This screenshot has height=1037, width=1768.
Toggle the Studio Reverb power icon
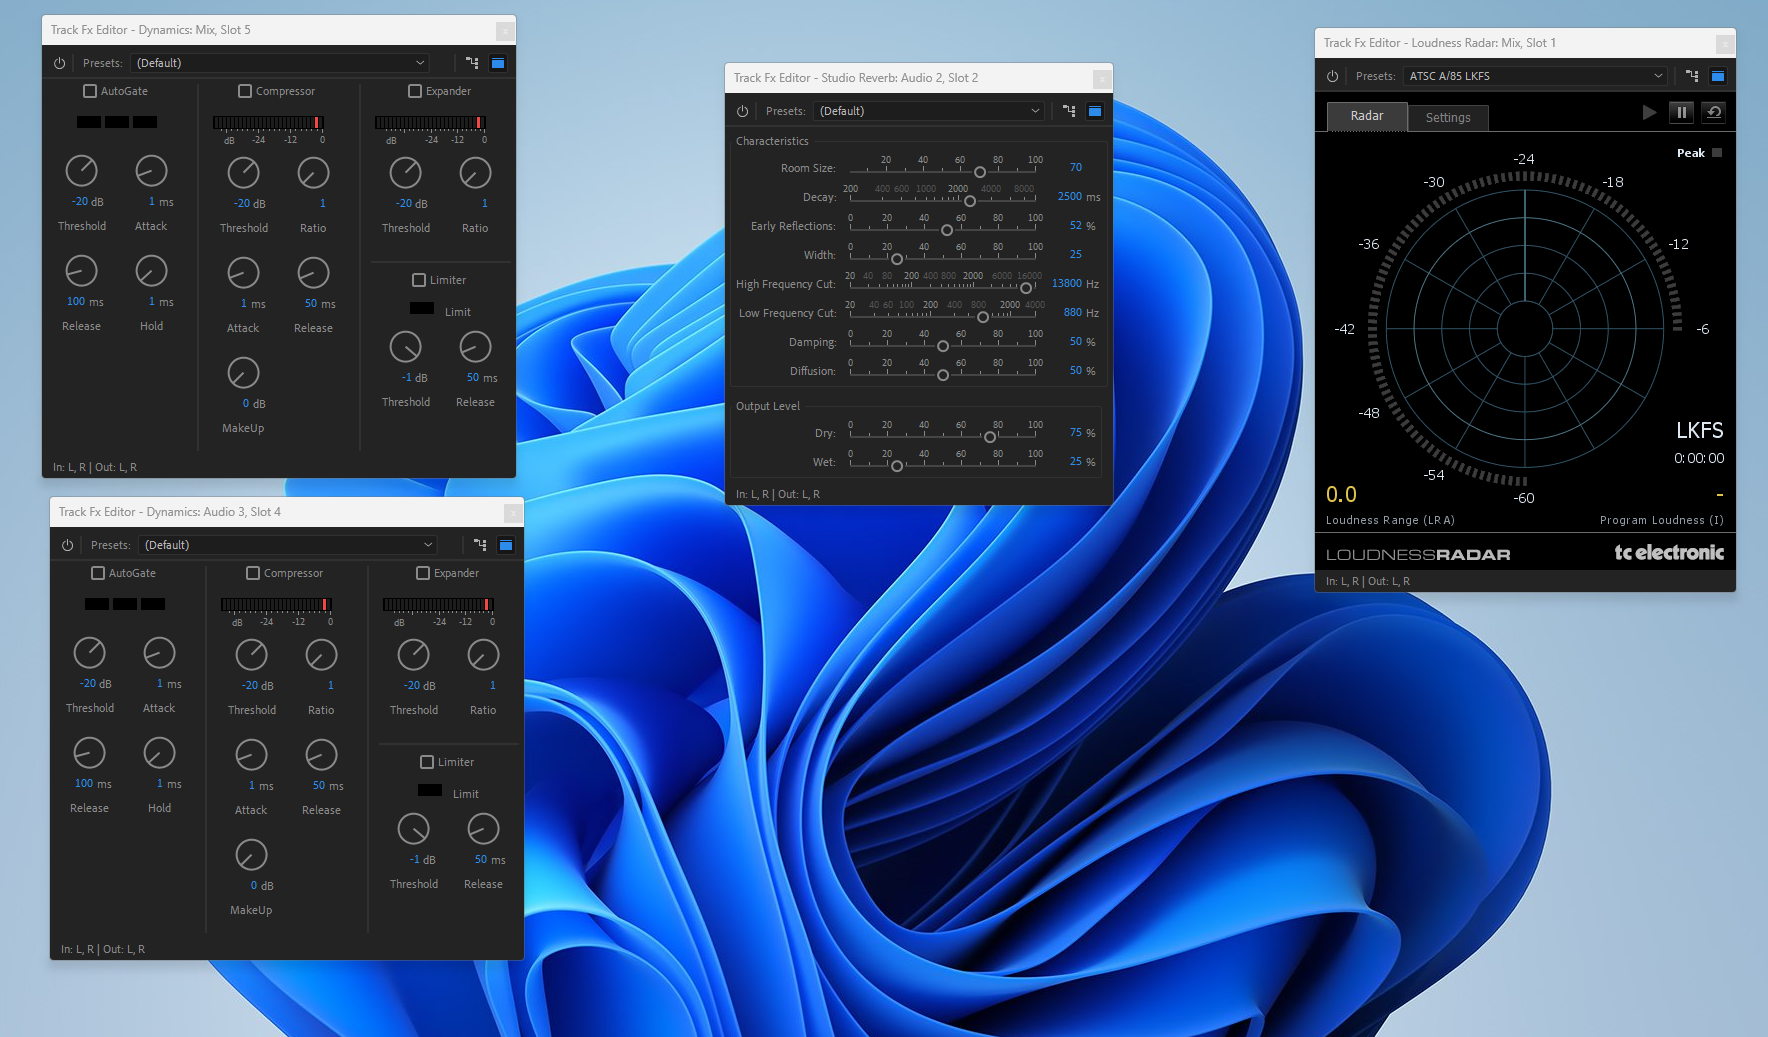pos(742,111)
